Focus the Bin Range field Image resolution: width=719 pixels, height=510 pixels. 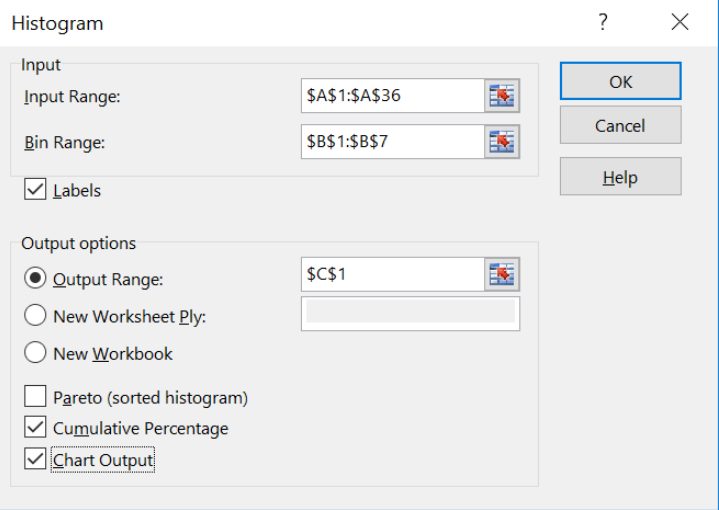point(393,141)
